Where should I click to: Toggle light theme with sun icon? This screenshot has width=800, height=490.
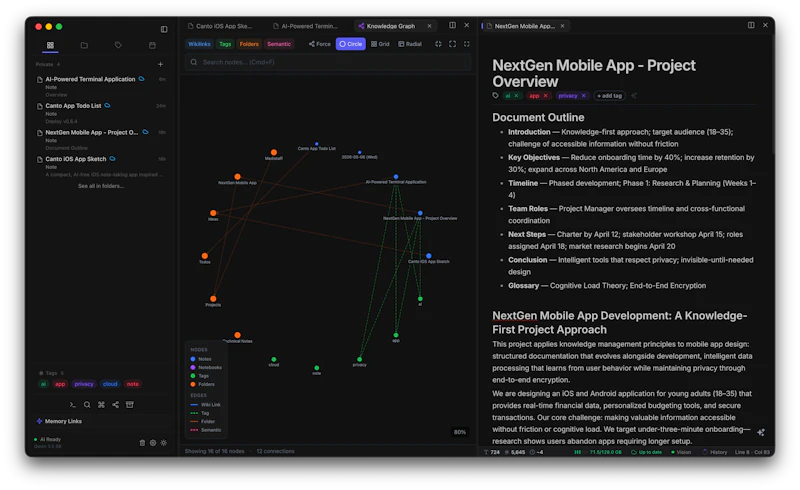point(164,443)
